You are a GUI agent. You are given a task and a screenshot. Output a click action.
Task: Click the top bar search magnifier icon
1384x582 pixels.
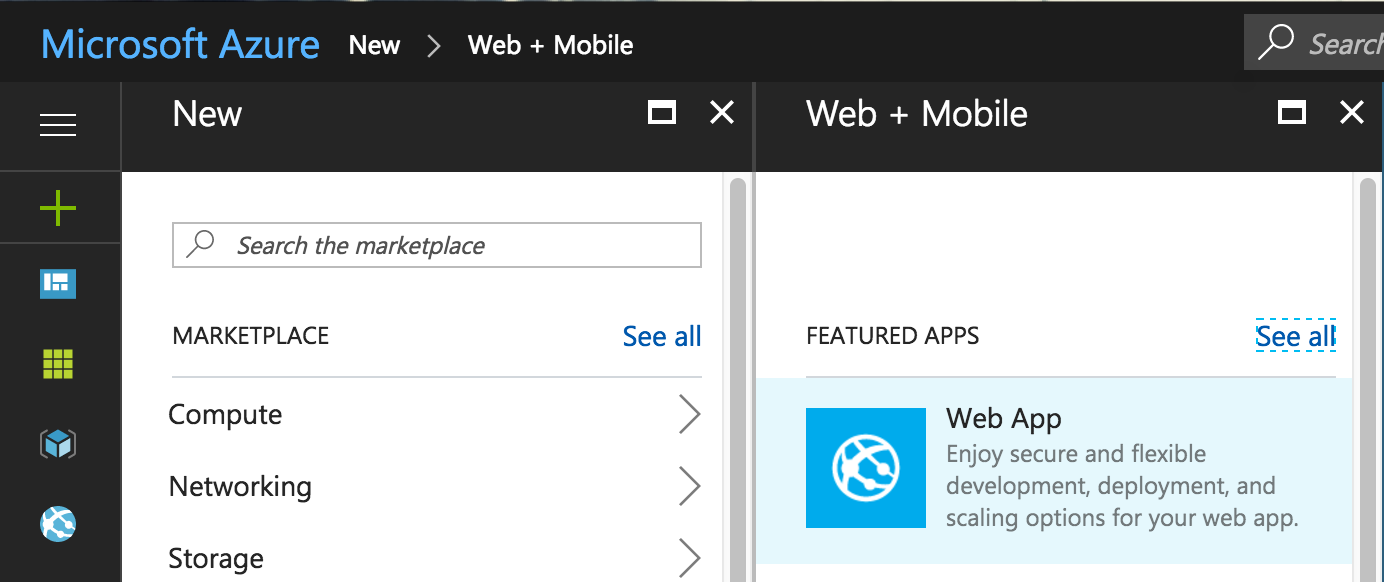1275,43
